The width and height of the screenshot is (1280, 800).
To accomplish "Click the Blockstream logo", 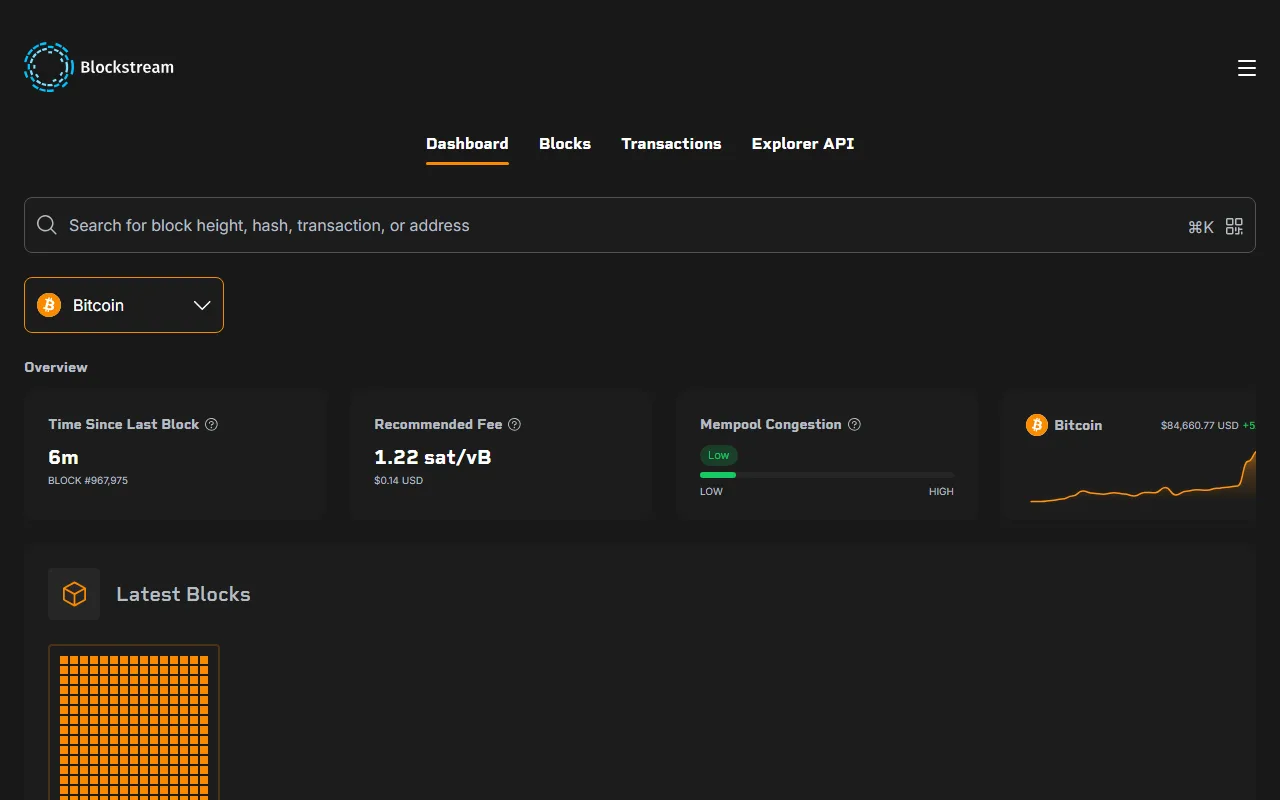I will [99, 67].
